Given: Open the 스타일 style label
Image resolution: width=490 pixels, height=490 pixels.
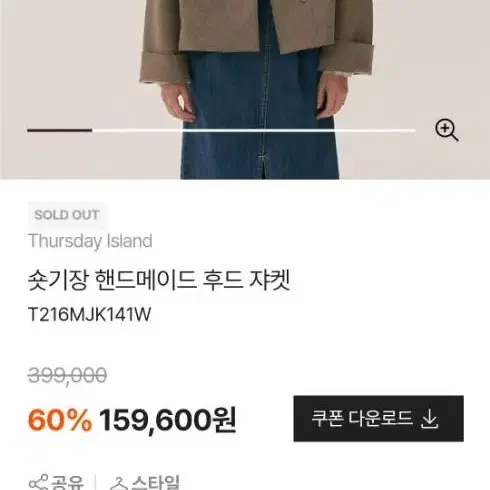Looking at the screenshot, I should tap(155, 483).
